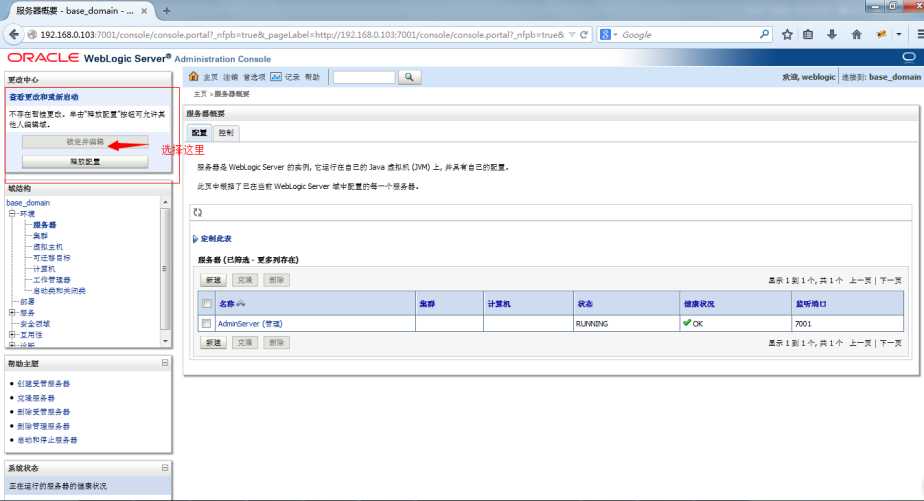Click the sort icon beside 名称 column header
924x501 pixels.
point(240,304)
